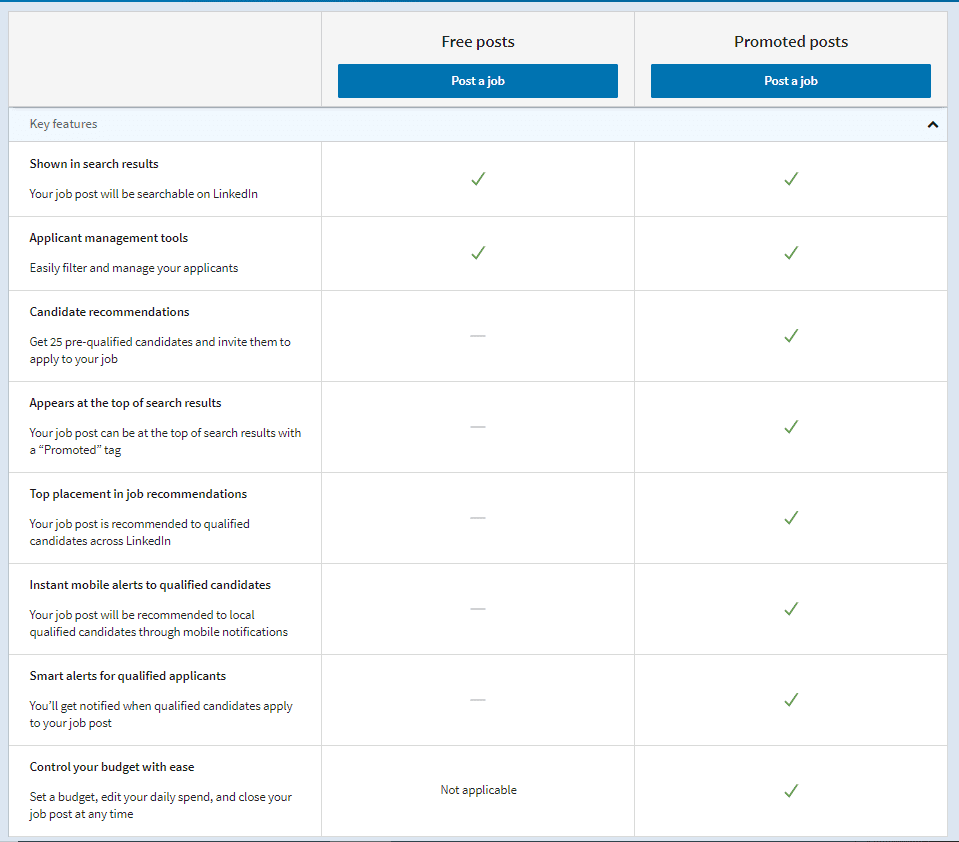Image resolution: width=959 pixels, height=842 pixels.
Task: Click Promoted checkmark for Top placement in job recommendations
Action: 791,518
